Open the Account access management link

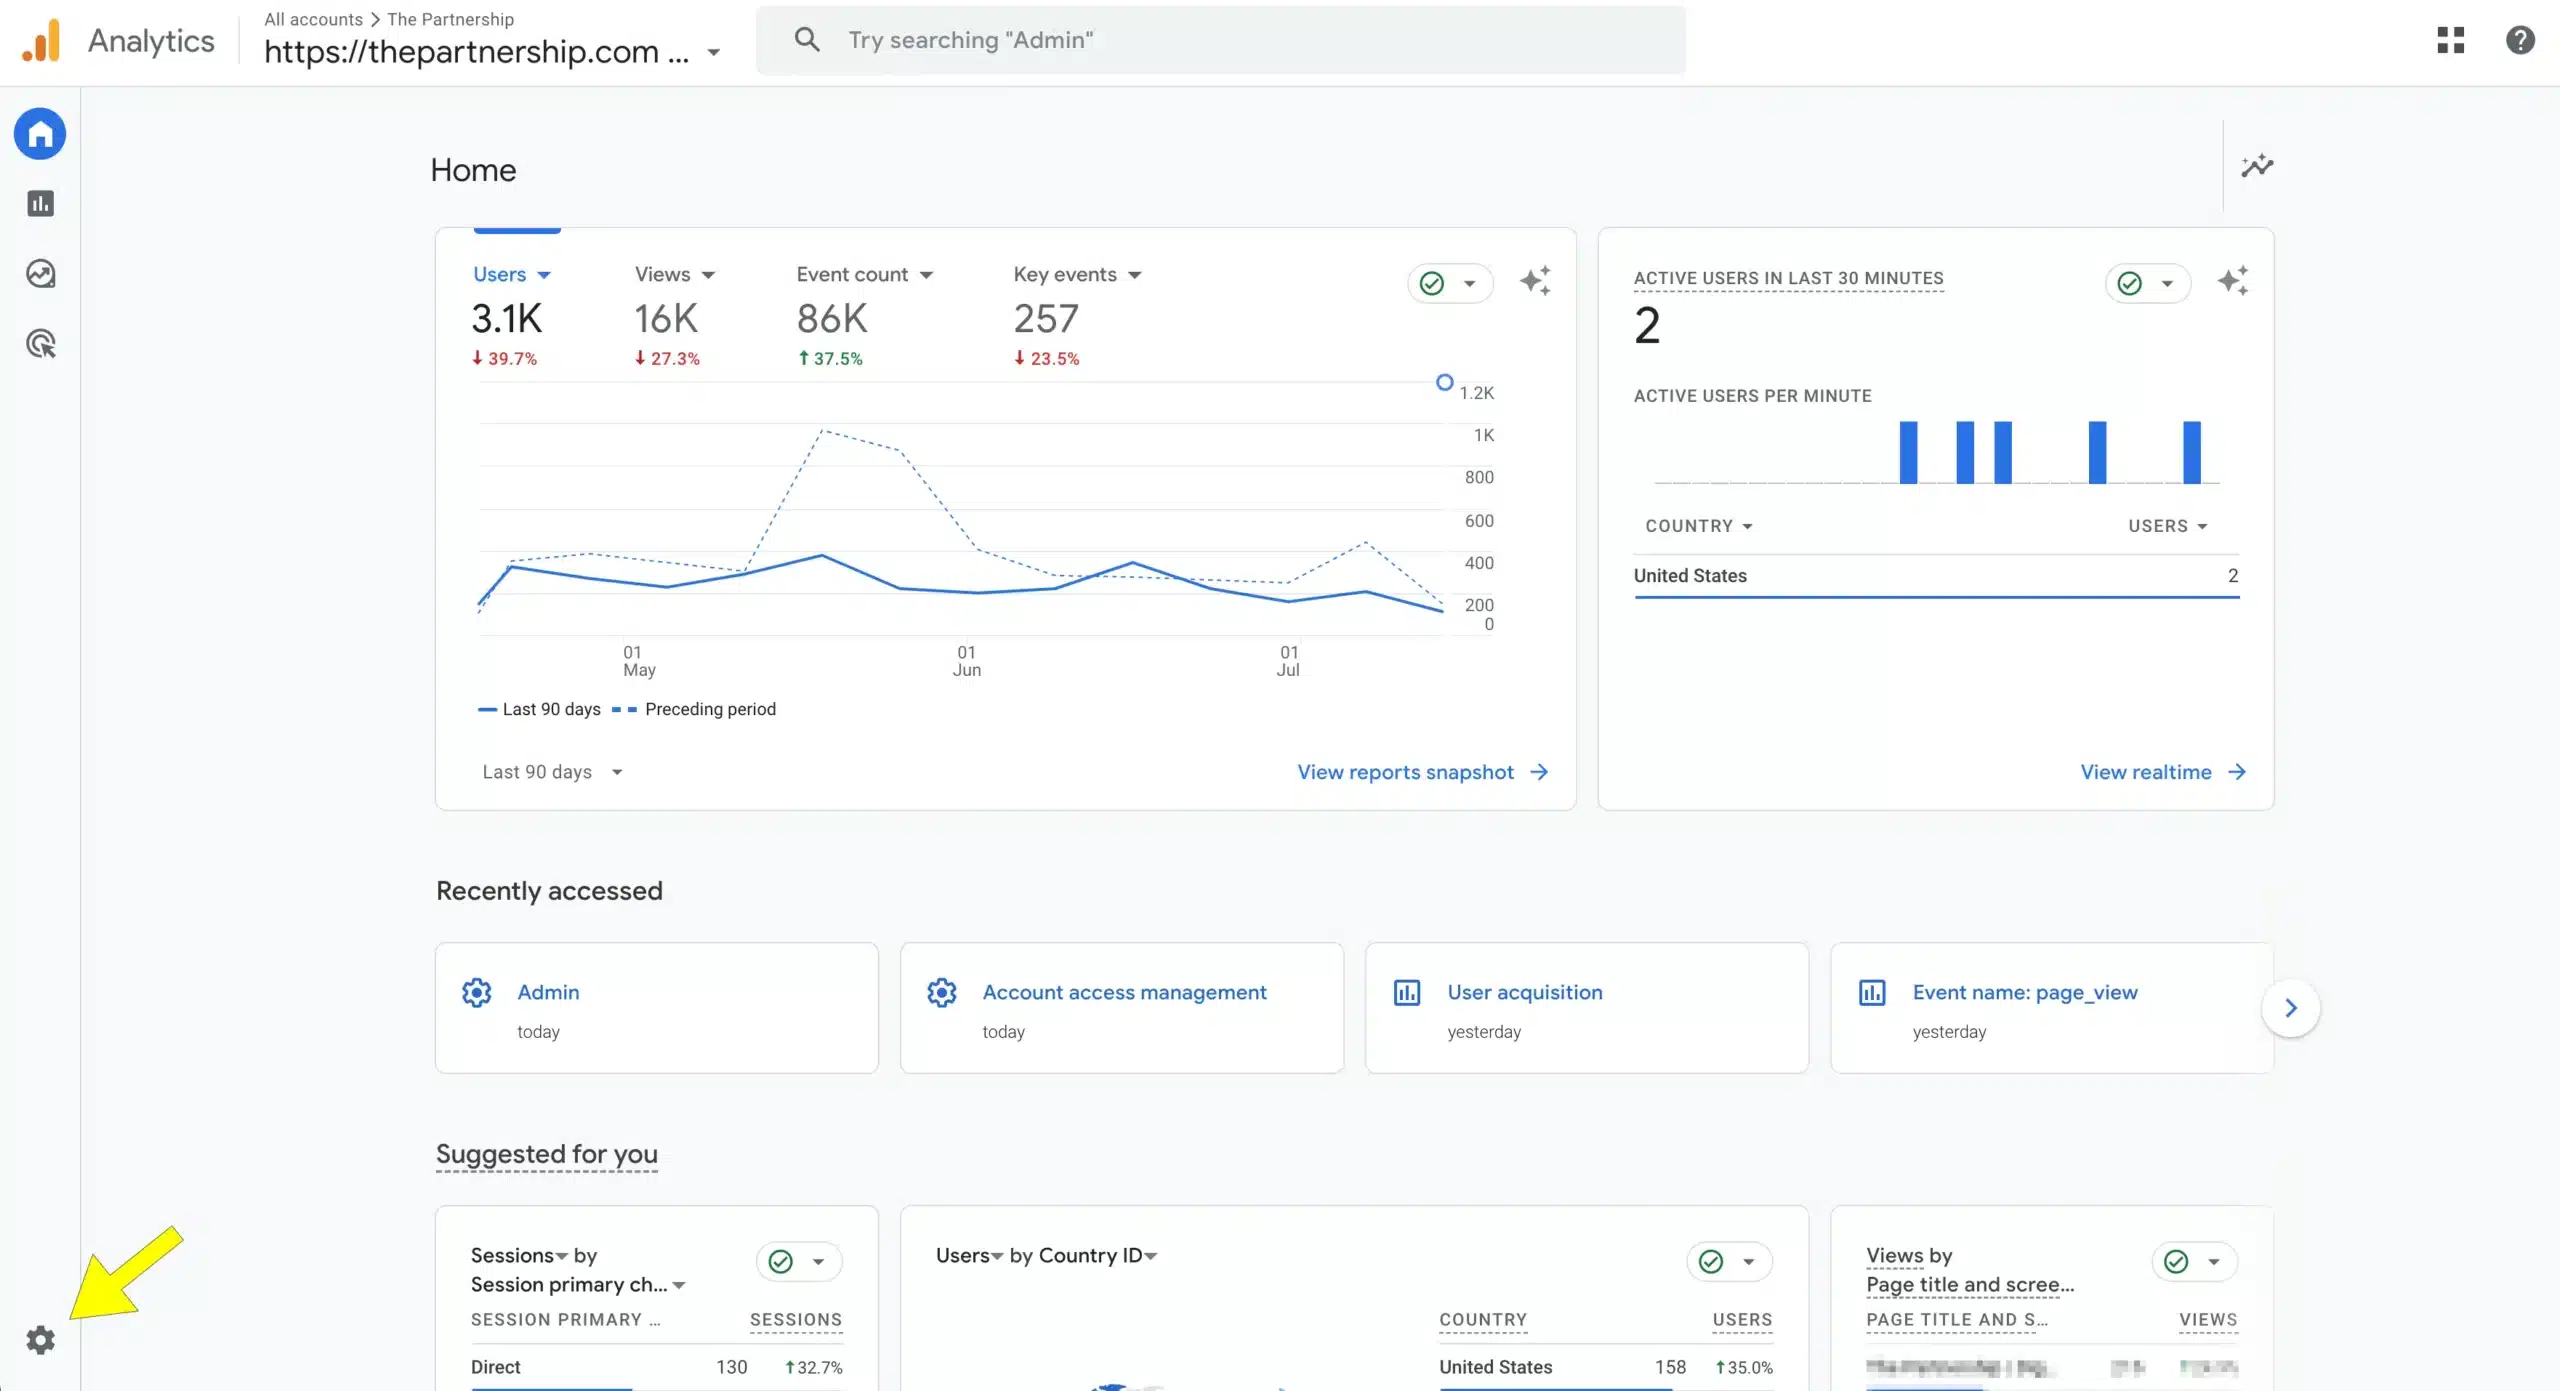click(x=1124, y=992)
